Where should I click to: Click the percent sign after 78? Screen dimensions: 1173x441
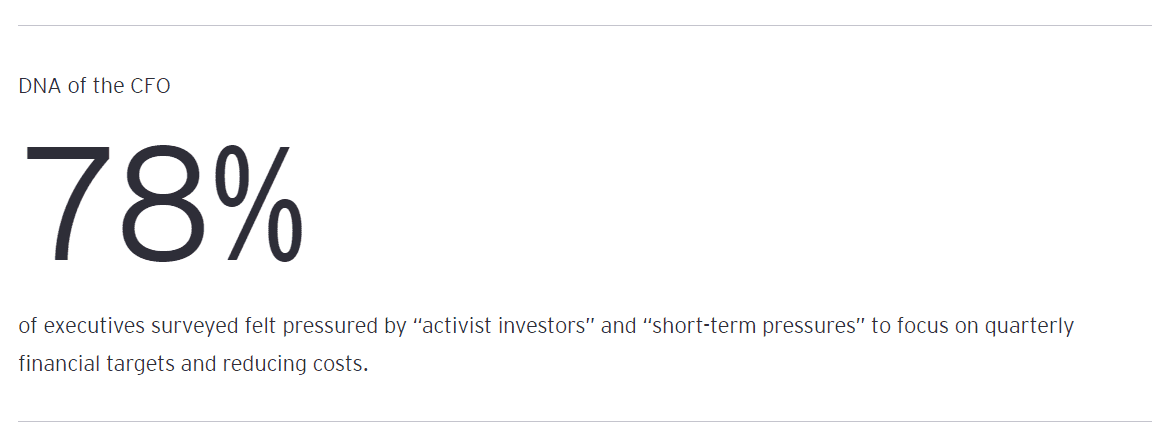(x=258, y=204)
